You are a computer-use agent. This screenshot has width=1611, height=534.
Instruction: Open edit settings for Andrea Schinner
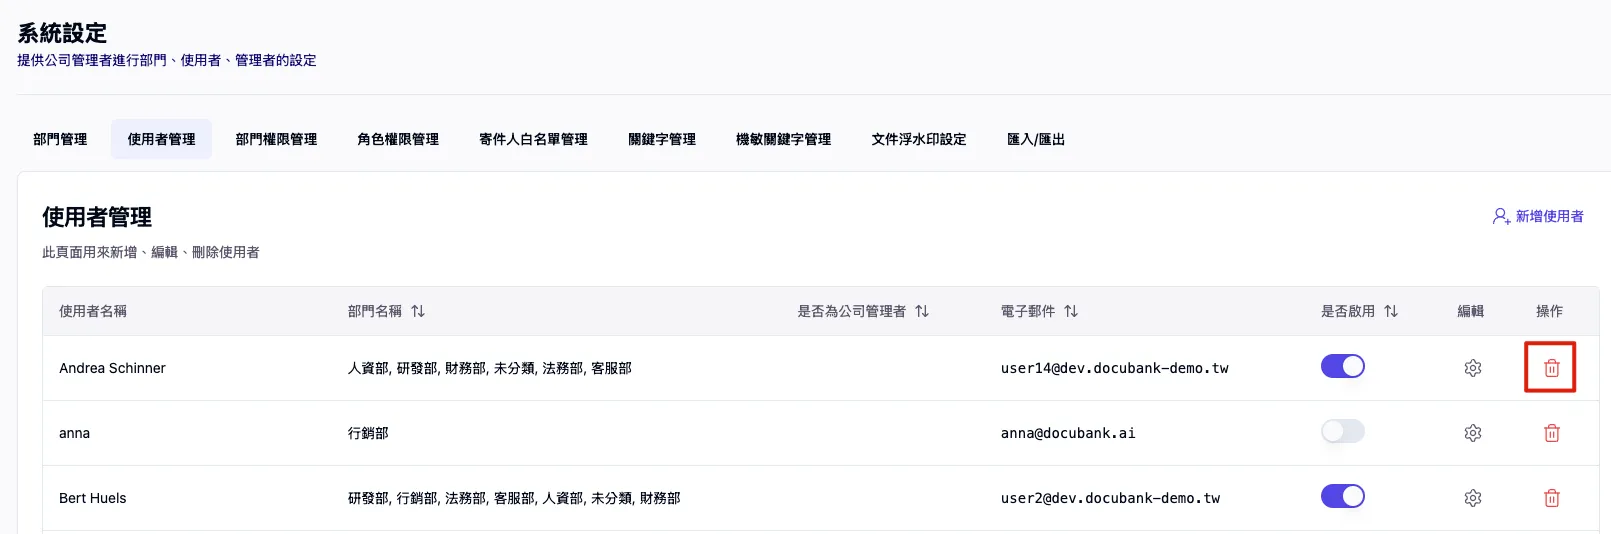tap(1472, 368)
